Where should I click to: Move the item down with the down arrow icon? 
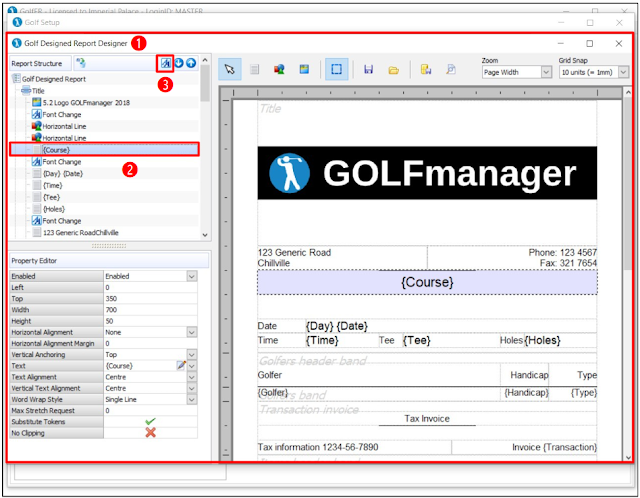tap(179, 63)
